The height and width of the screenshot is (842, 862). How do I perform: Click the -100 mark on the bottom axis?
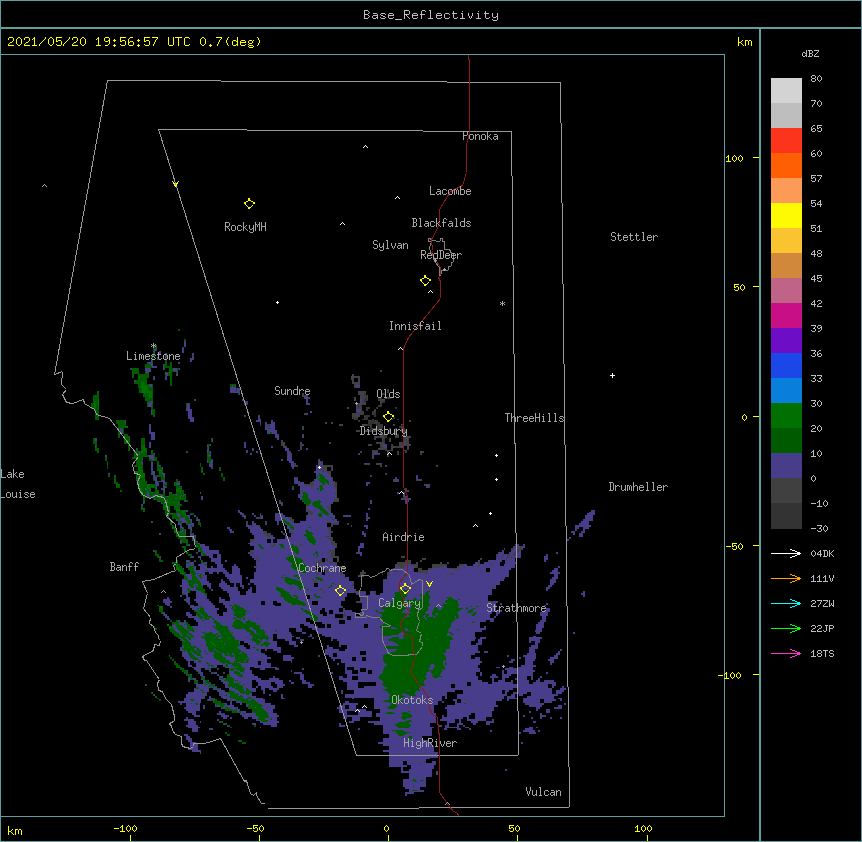point(125,829)
